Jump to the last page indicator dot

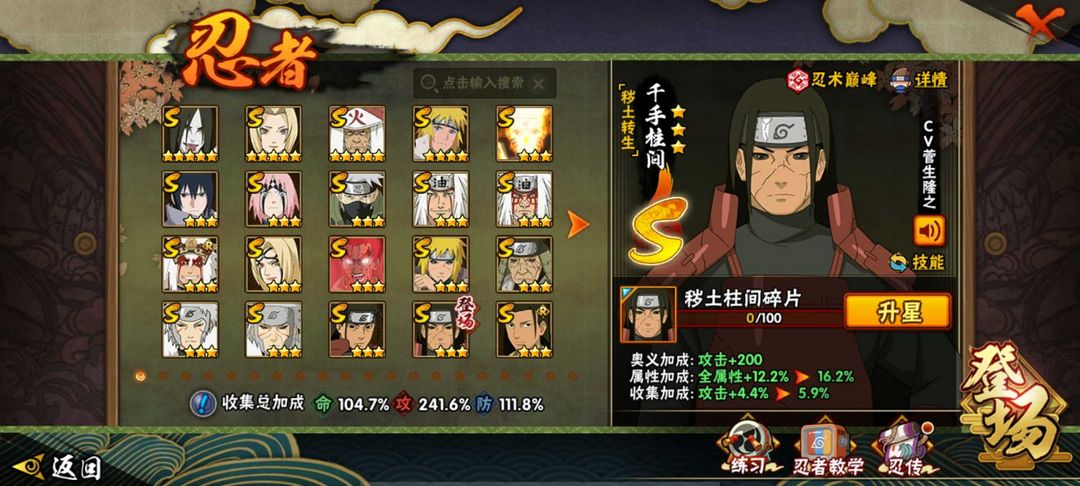(572, 376)
